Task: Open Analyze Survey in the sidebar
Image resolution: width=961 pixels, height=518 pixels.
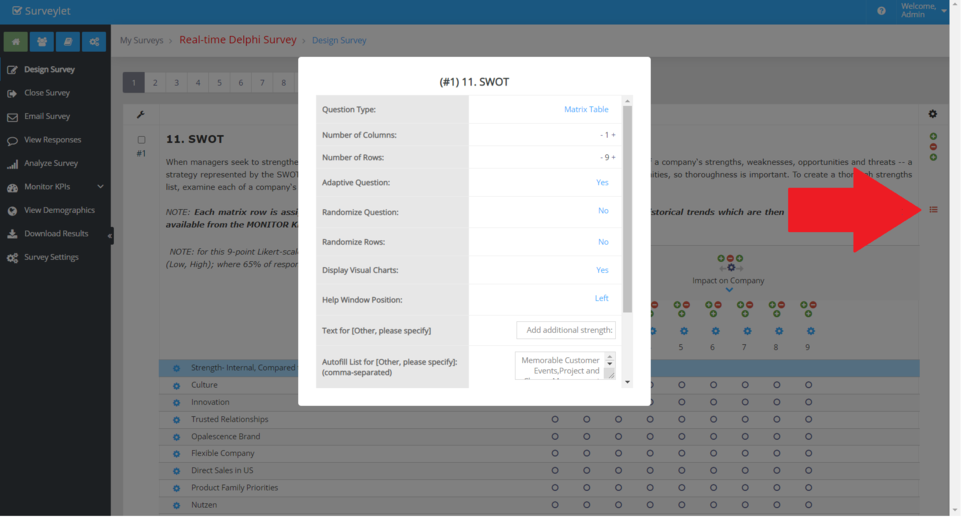Action: point(51,163)
